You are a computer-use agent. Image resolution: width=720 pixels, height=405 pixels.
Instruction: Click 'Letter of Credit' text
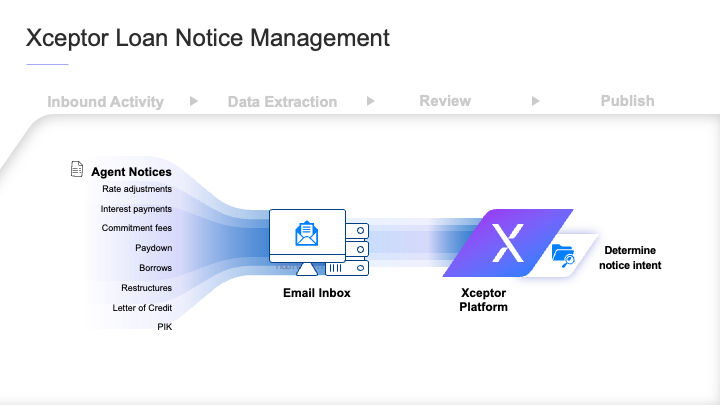click(x=142, y=308)
